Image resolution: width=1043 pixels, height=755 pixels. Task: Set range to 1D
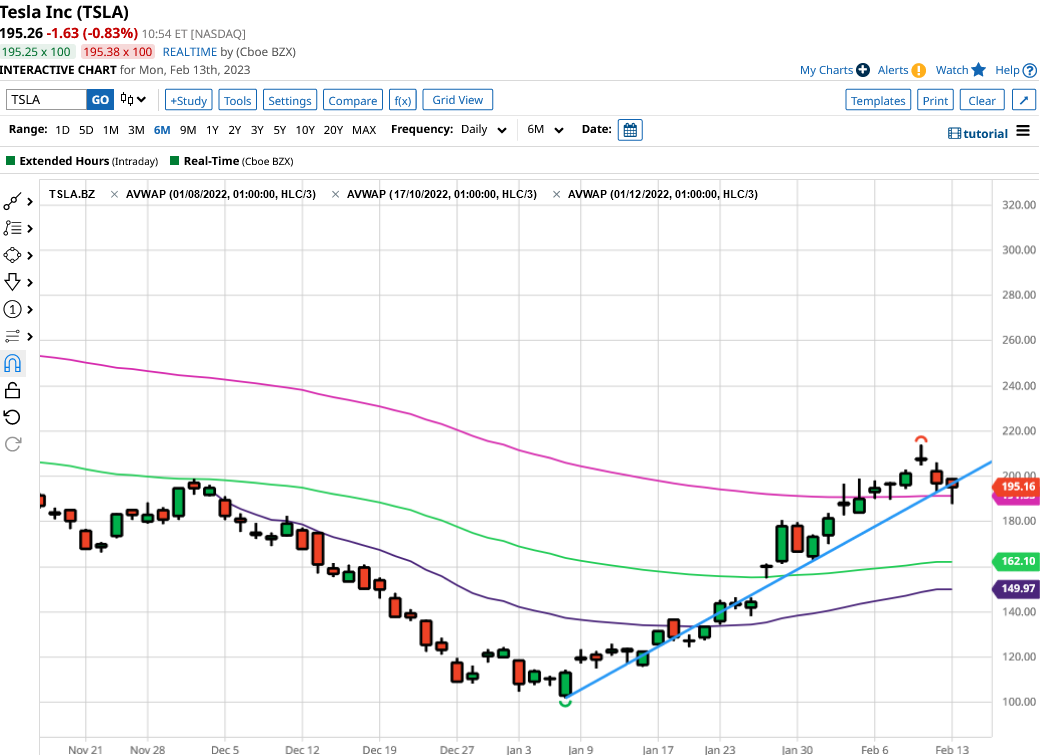click(63, 130)
